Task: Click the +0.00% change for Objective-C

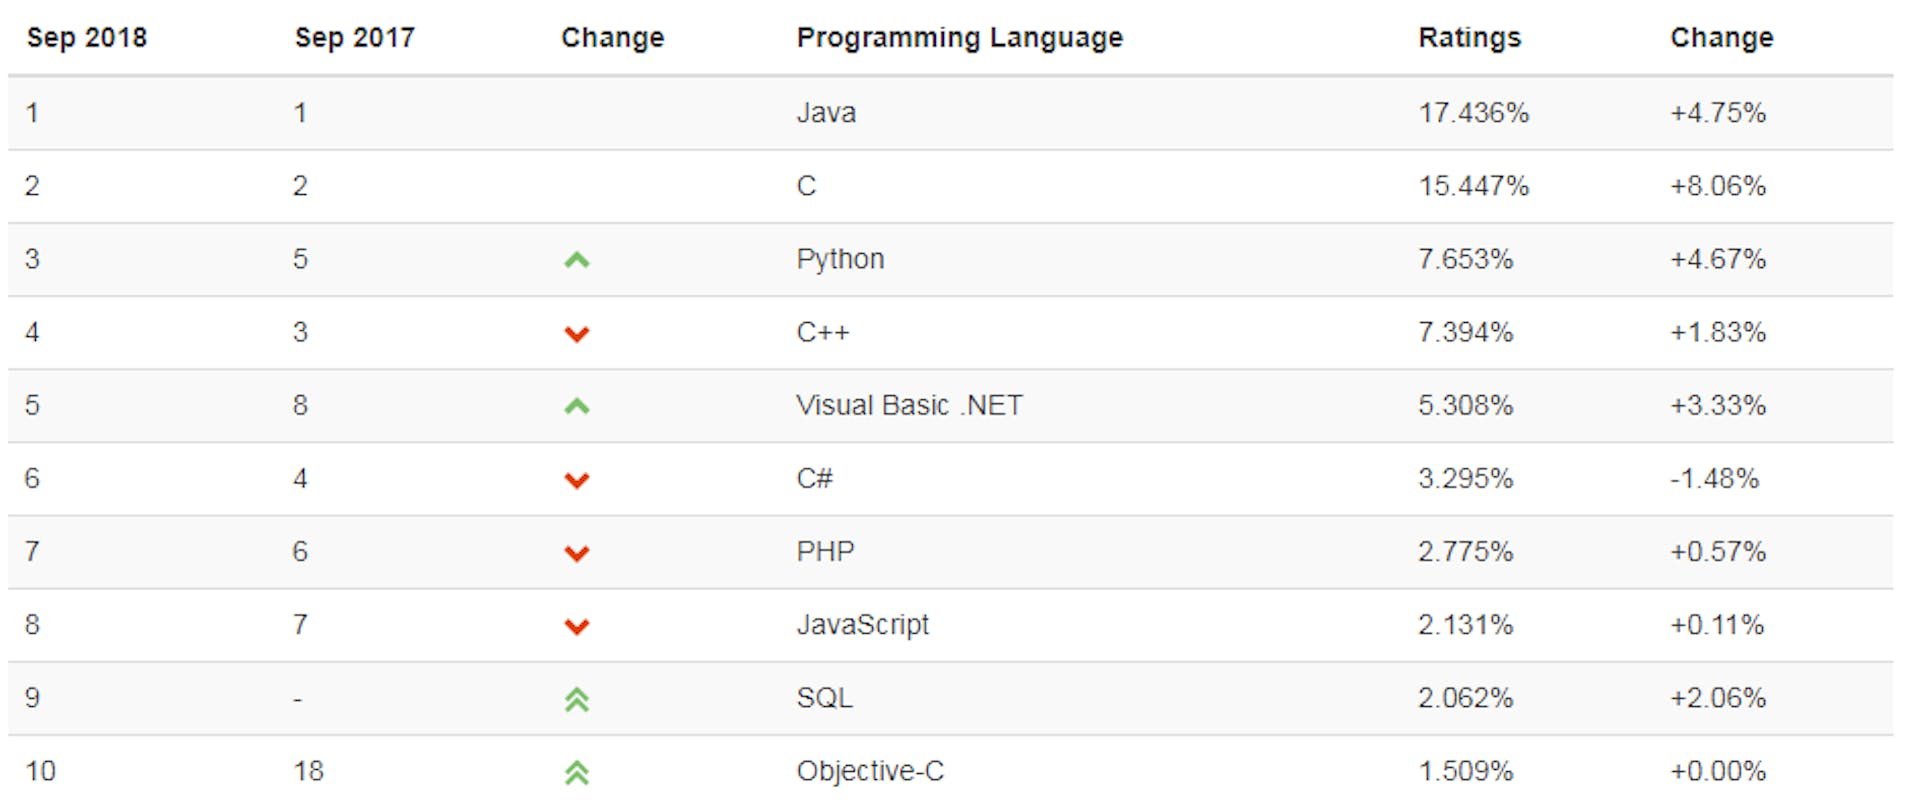Action: pyautogui.click(x=1718, y=771)
